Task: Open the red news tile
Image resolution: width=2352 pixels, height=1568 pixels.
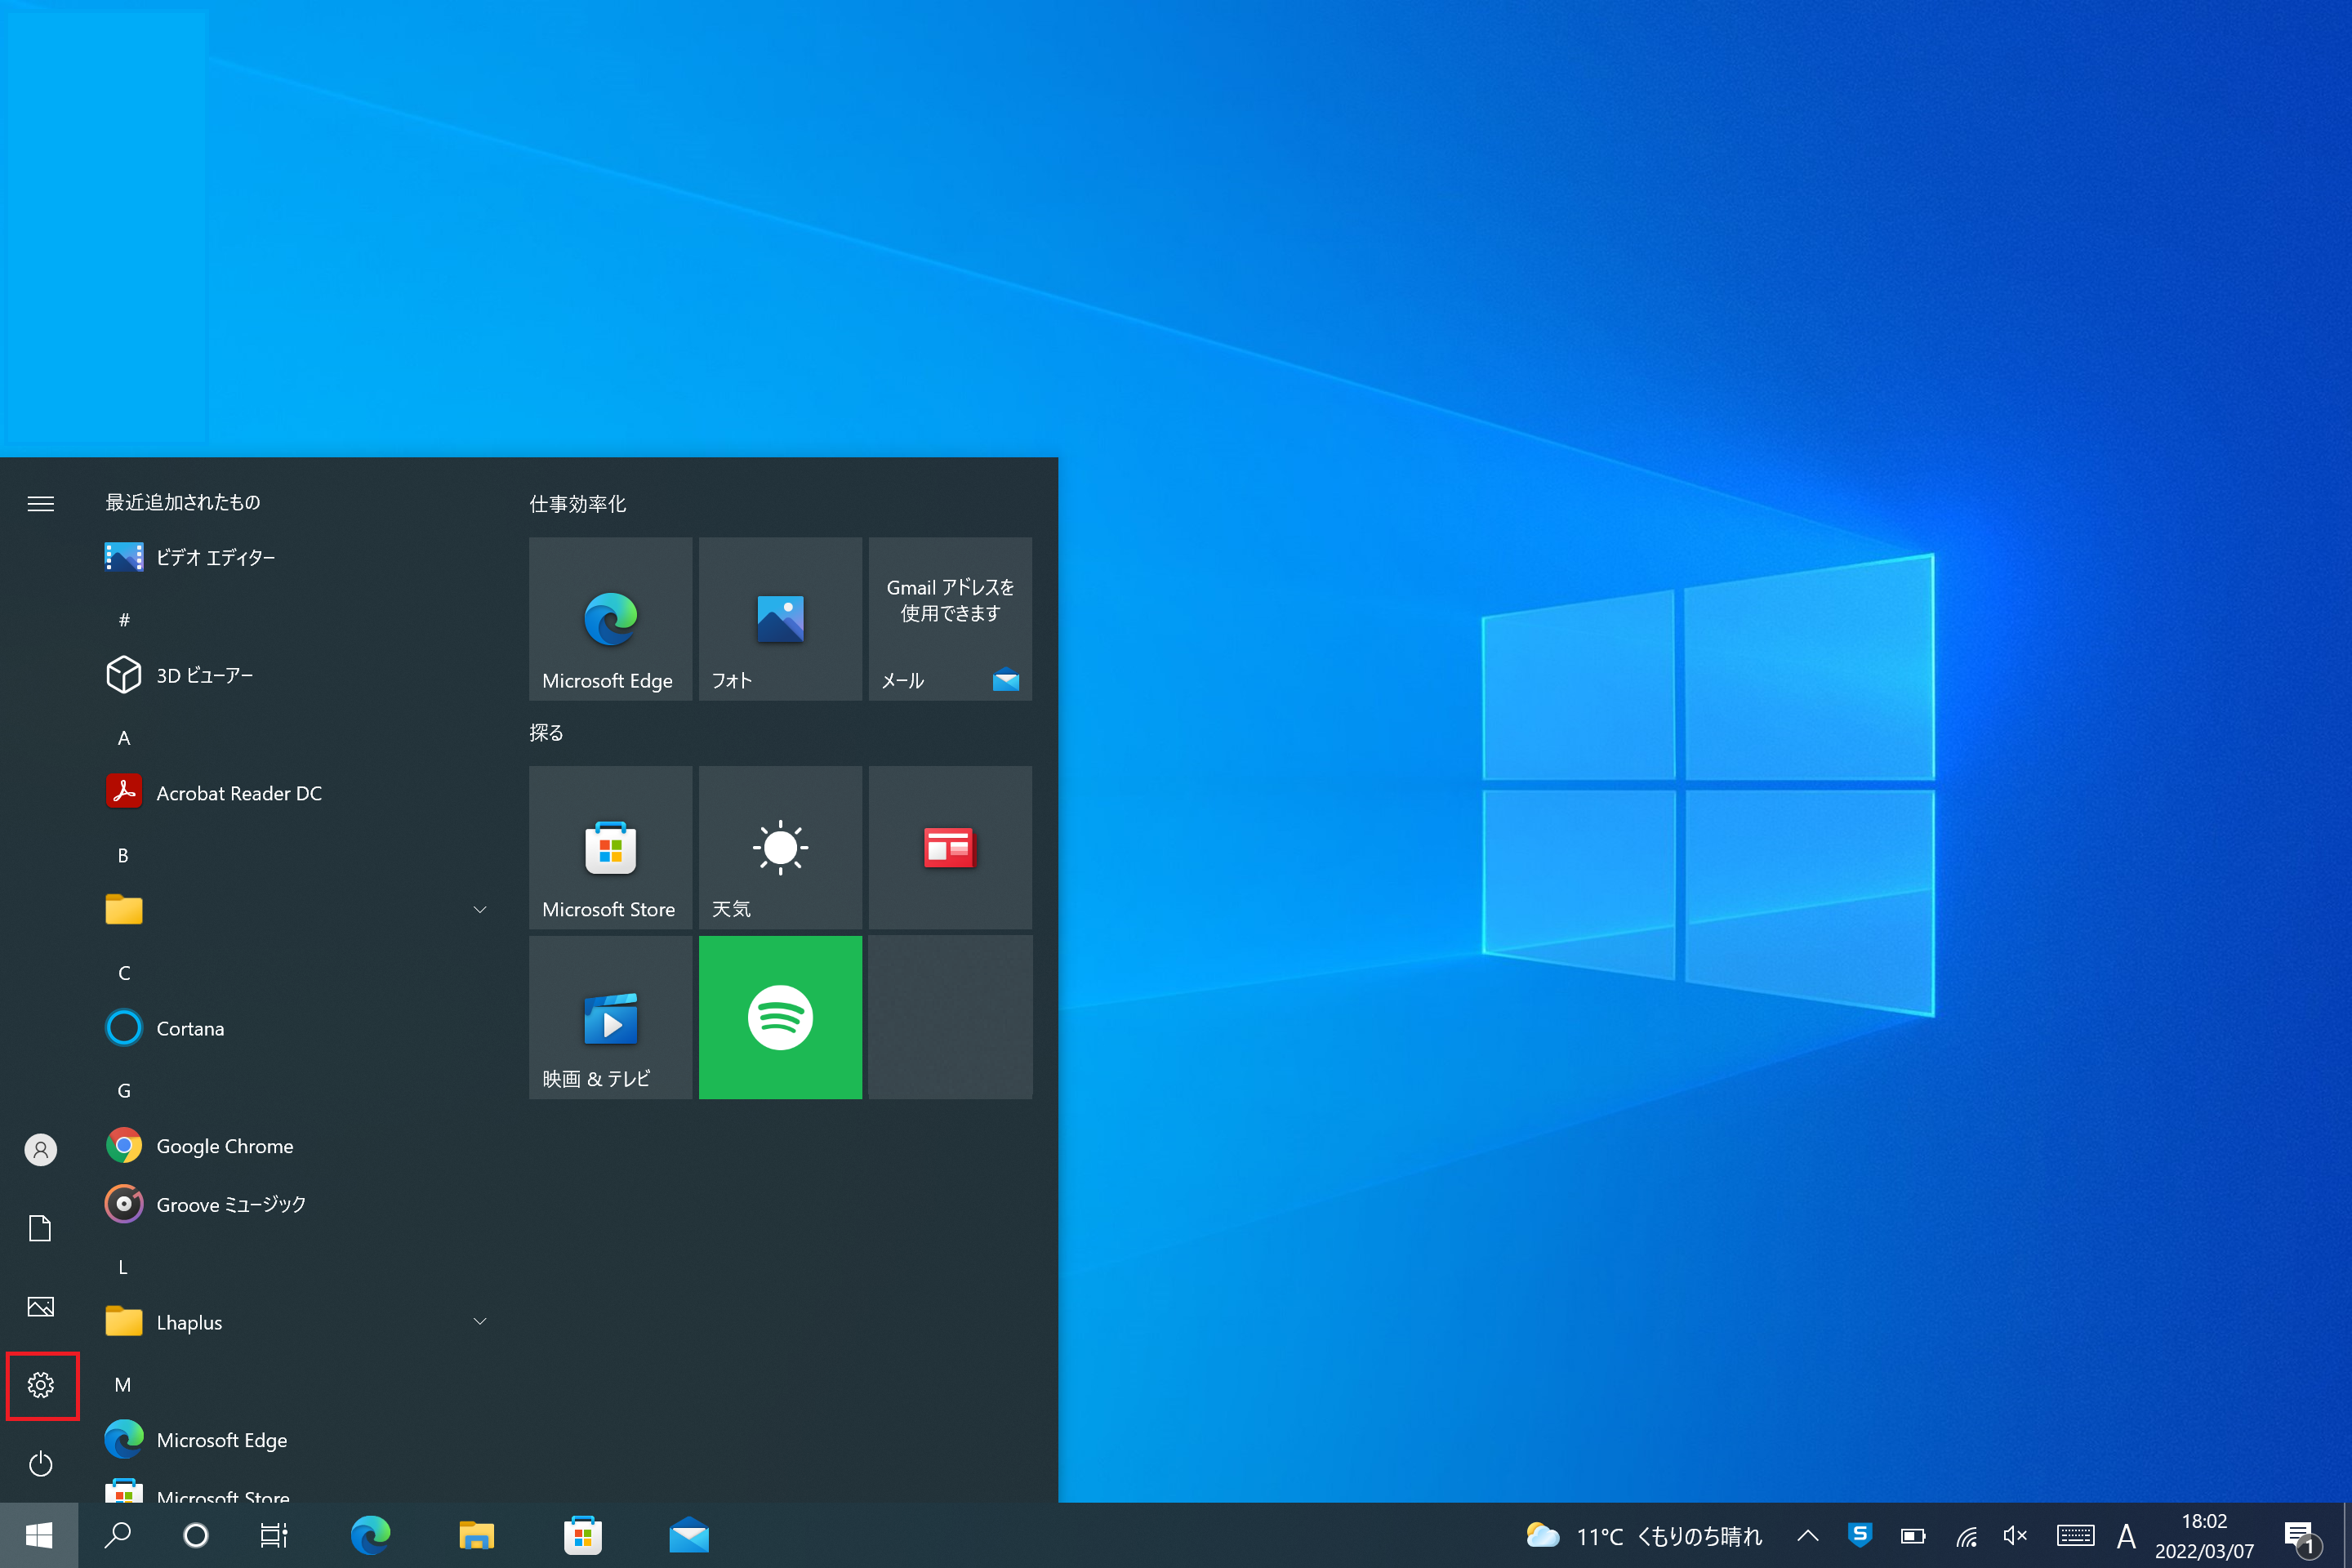Action: coord(950,848)
